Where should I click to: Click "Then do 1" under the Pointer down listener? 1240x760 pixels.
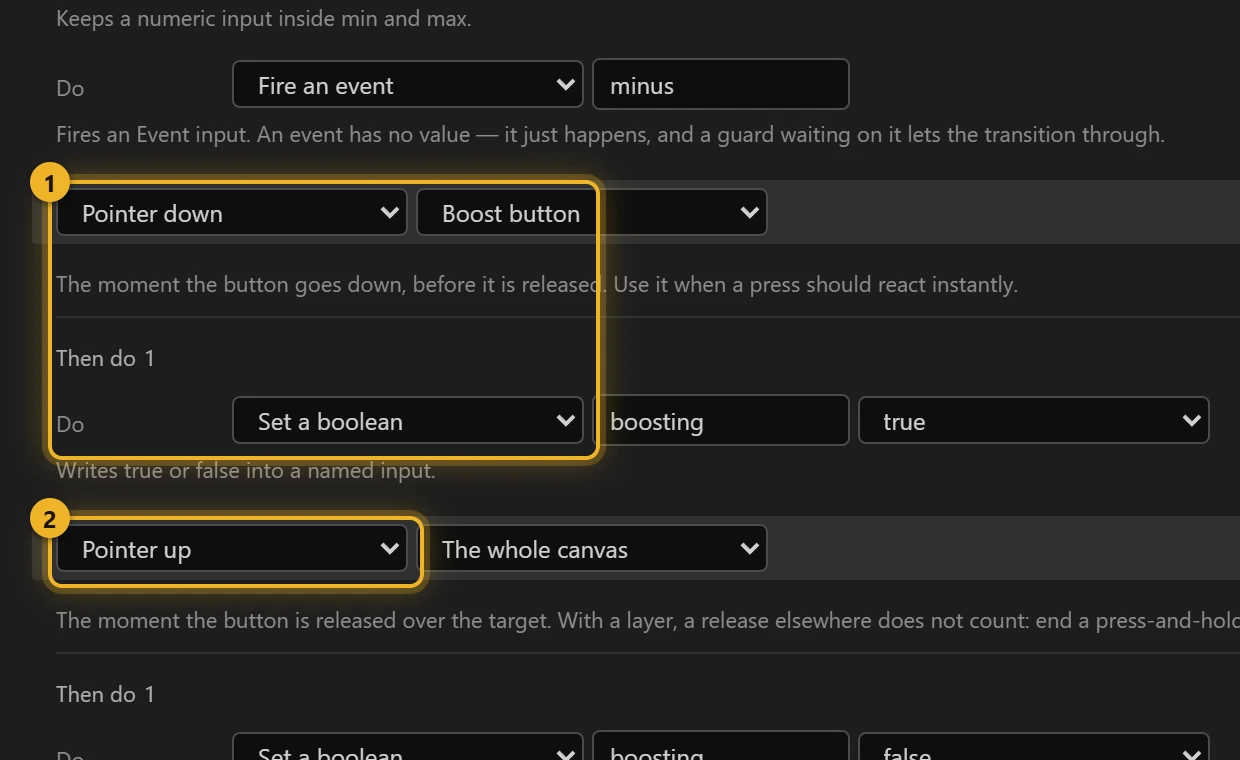106,358
